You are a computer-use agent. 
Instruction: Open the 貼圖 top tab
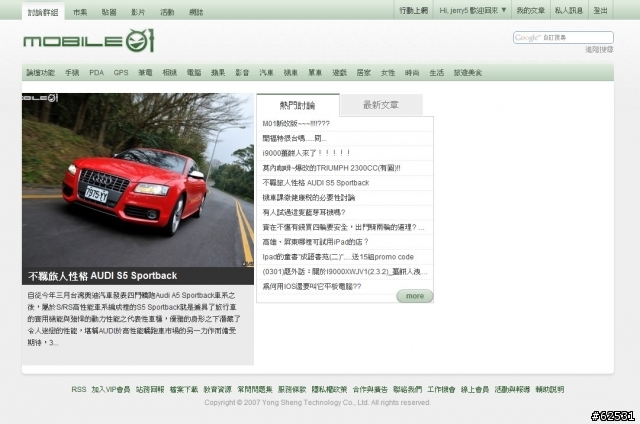tap(109, 12)
